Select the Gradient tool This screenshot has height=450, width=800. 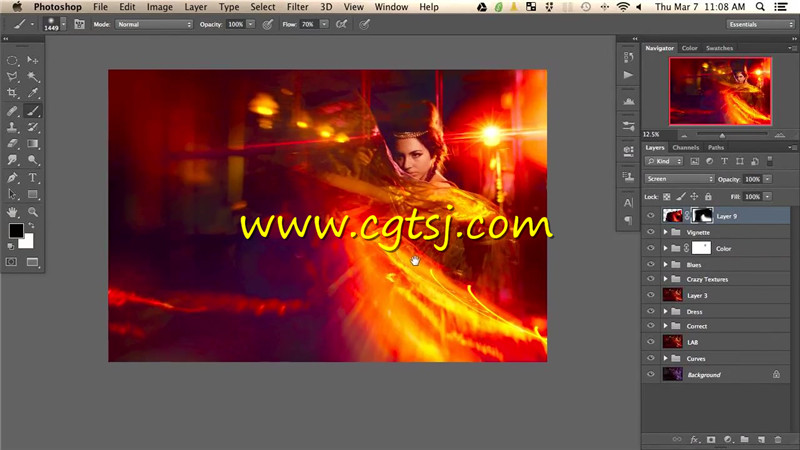point(33,144)
